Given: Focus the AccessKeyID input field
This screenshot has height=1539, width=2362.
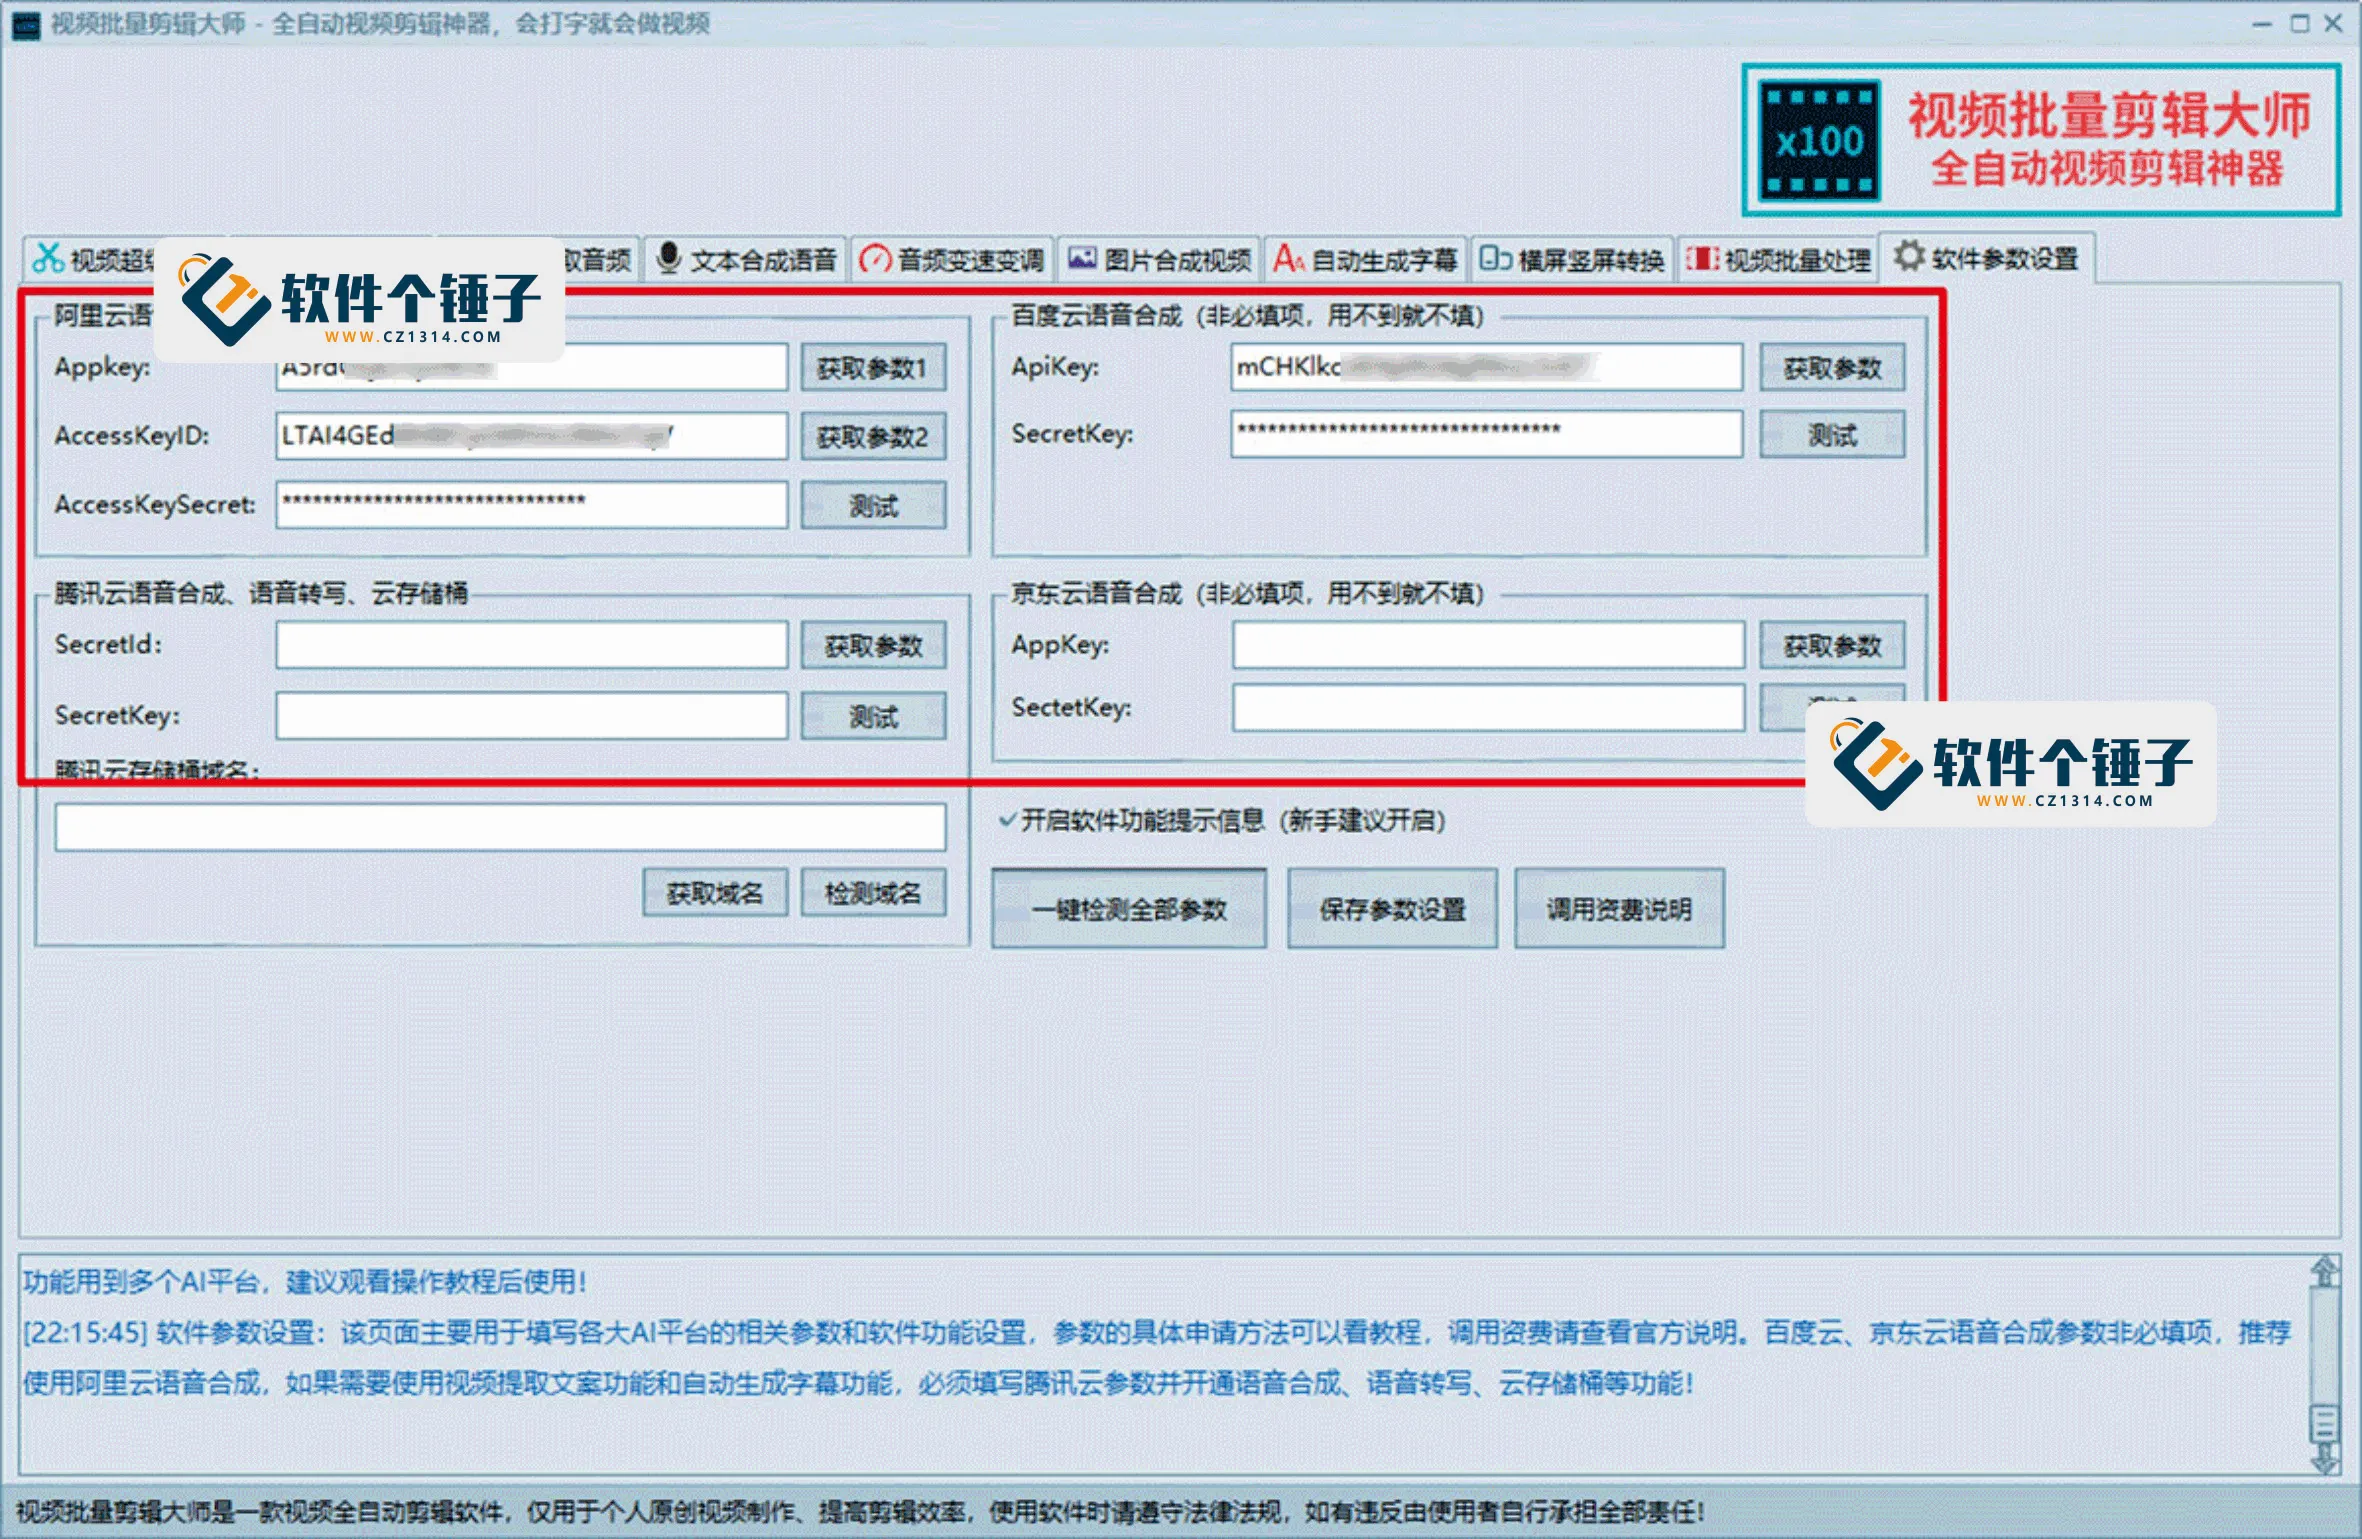Looking at the screenshot, I should point(531,436).
